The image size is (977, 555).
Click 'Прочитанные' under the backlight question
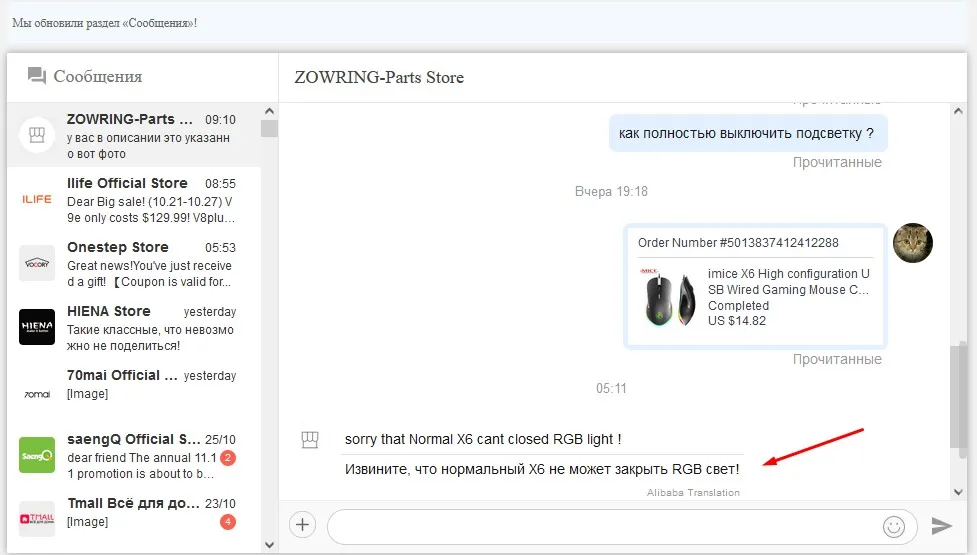tap(837, 163)
